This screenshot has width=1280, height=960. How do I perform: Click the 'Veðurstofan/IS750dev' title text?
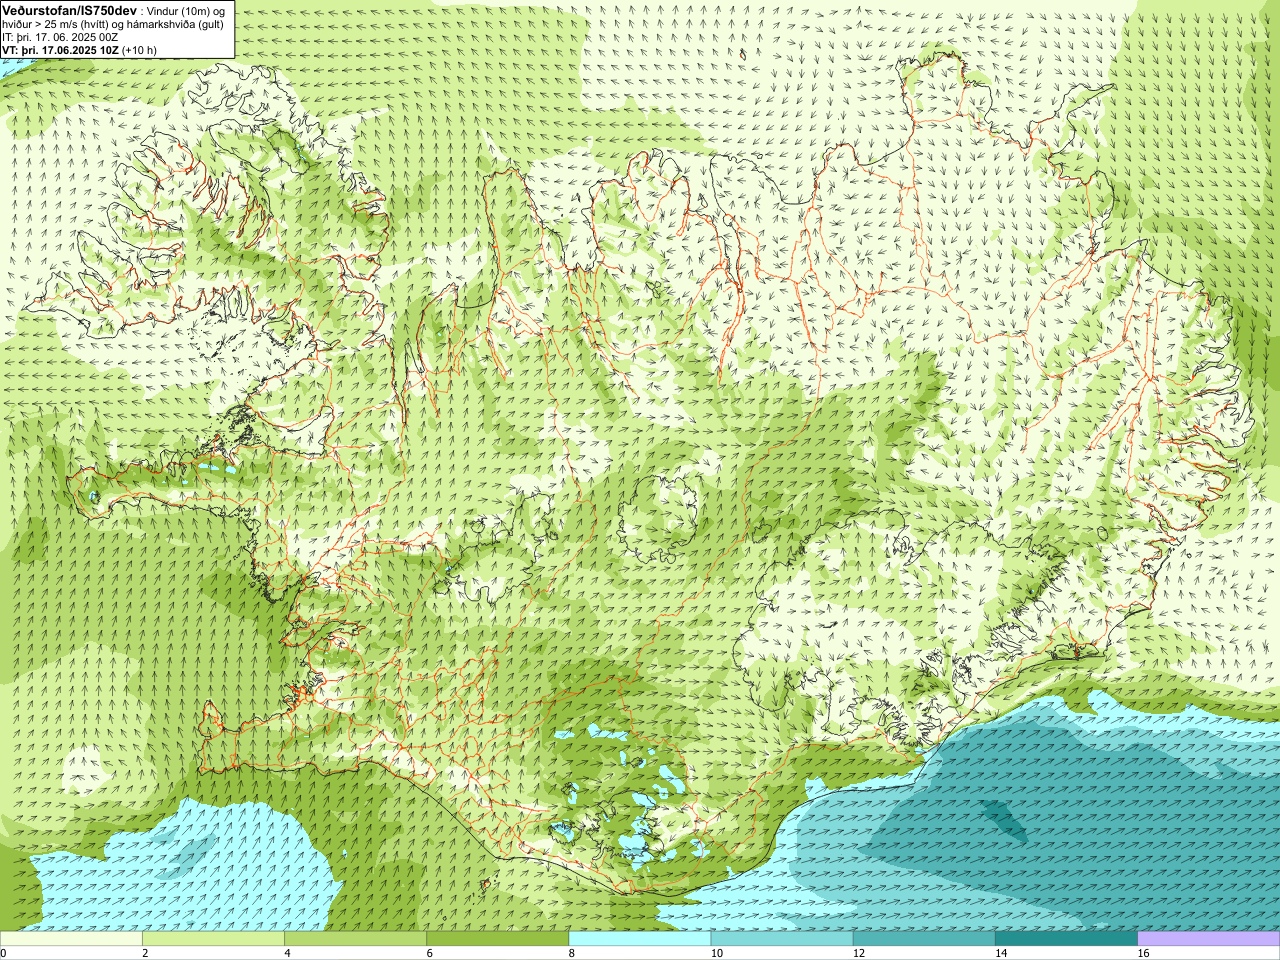coord(69,9)
